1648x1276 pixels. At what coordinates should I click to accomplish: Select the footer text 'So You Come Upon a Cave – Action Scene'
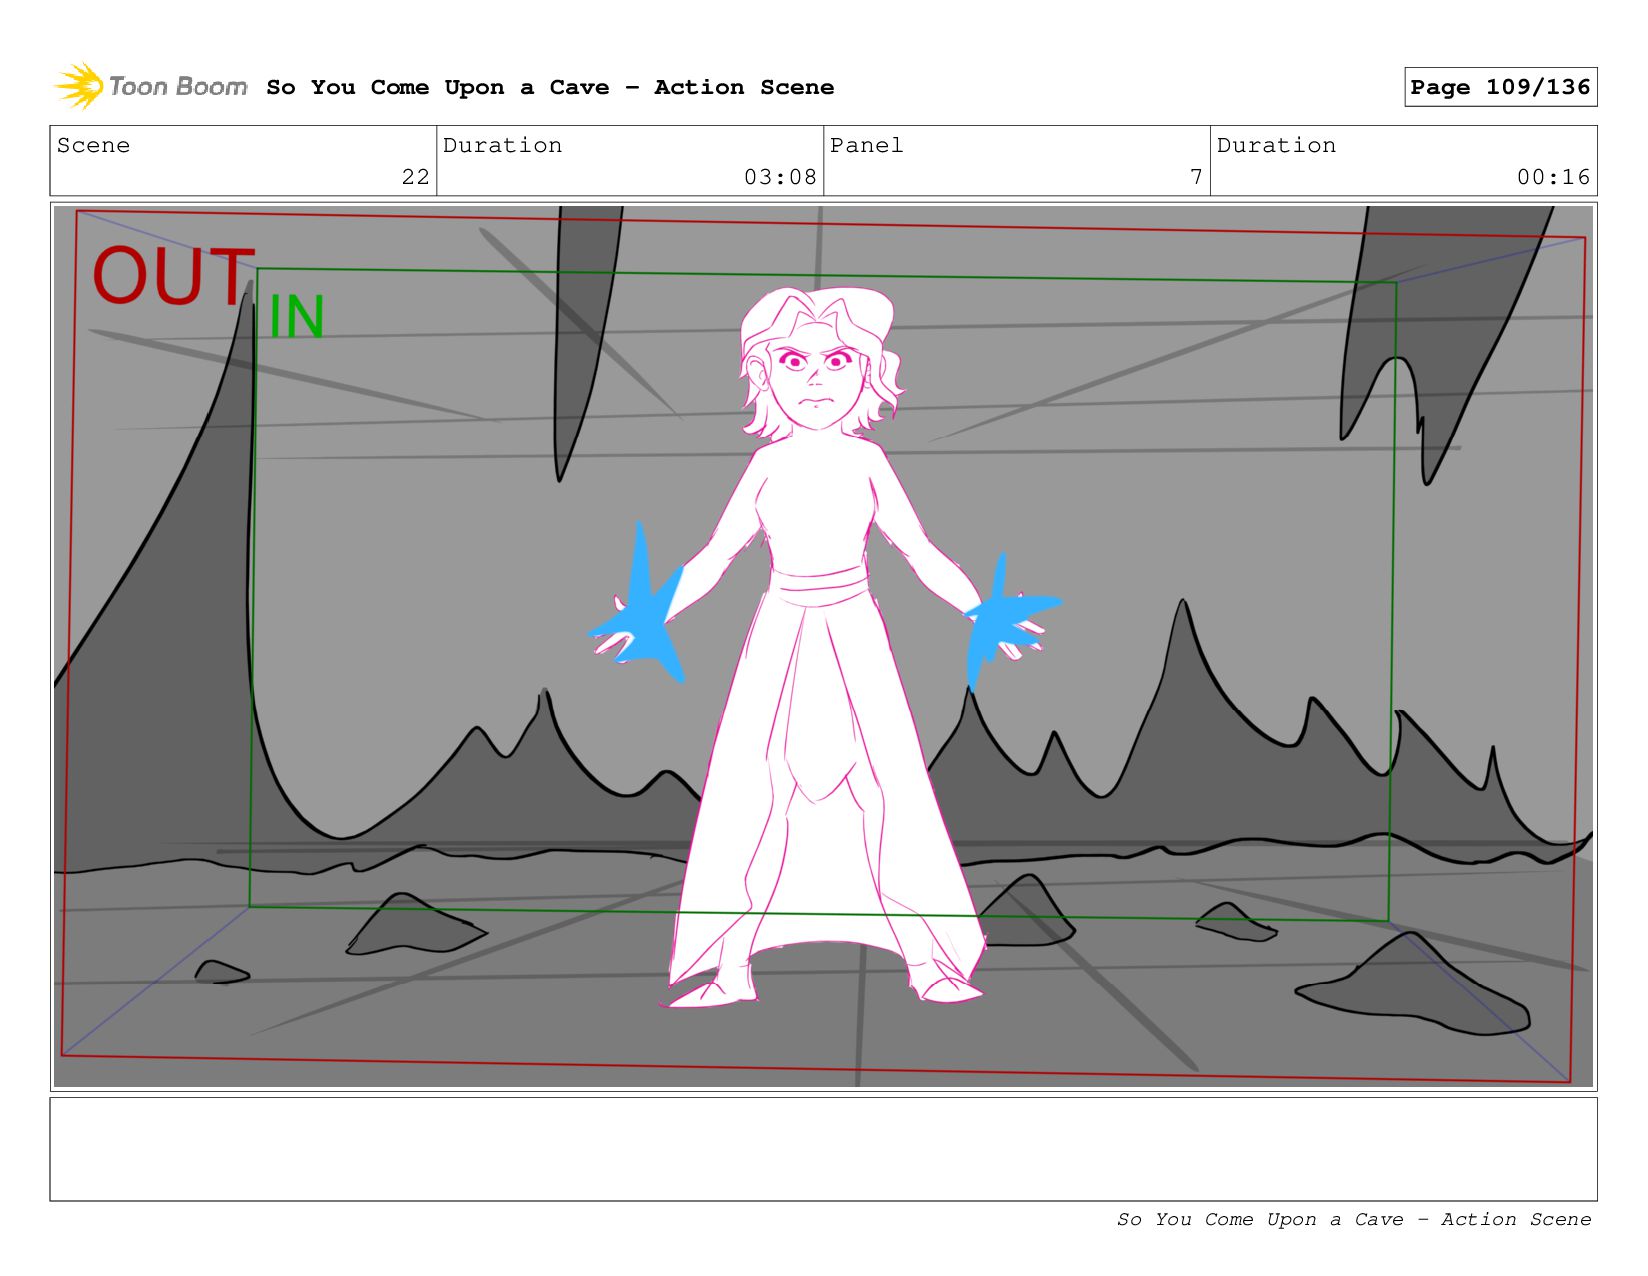[x=1354, y=1219]
